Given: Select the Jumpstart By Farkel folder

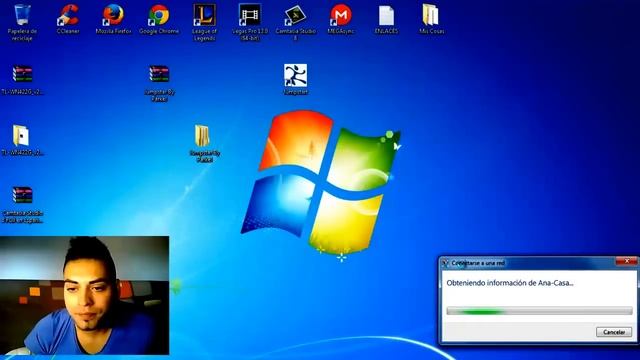Looking at the screenshot, I should click(204, 144).
